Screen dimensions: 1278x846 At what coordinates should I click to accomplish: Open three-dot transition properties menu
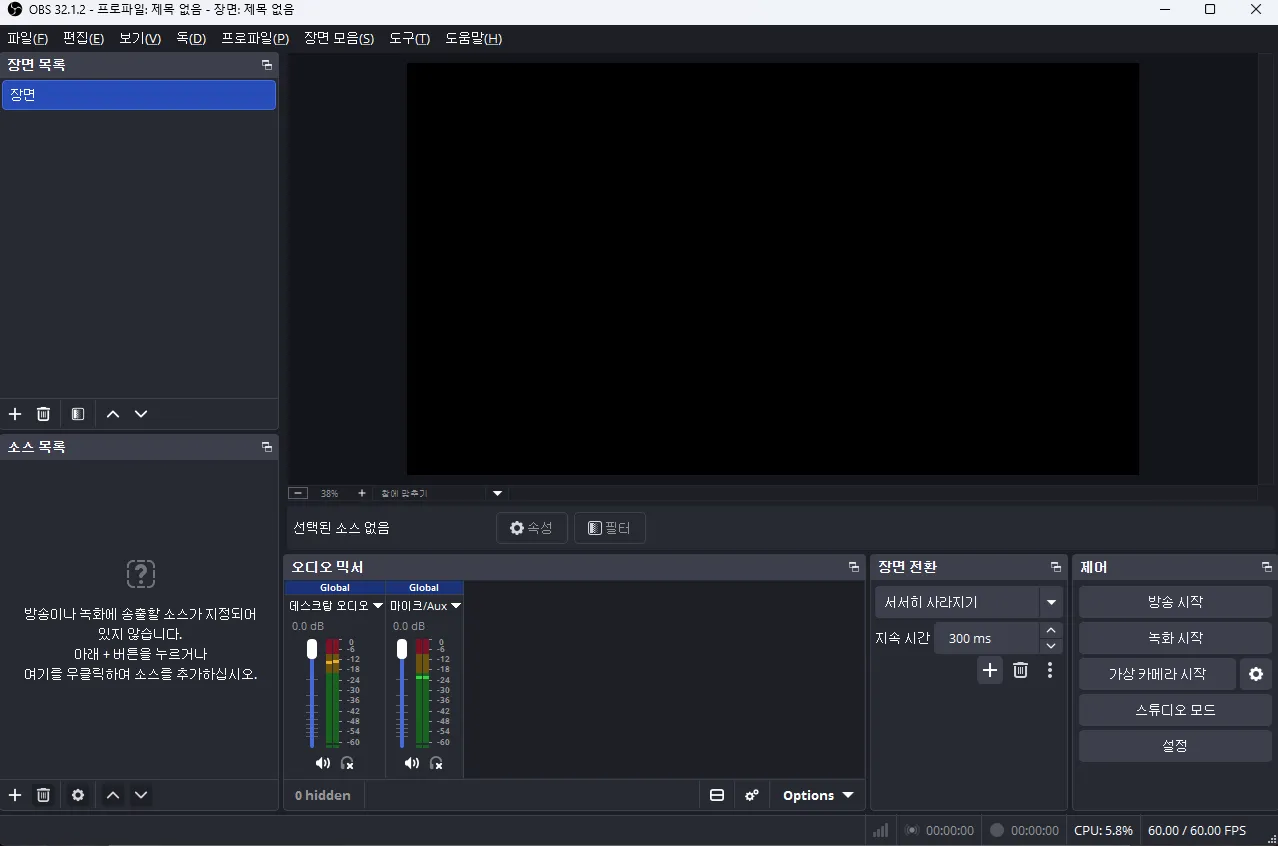pos(1050,670)
